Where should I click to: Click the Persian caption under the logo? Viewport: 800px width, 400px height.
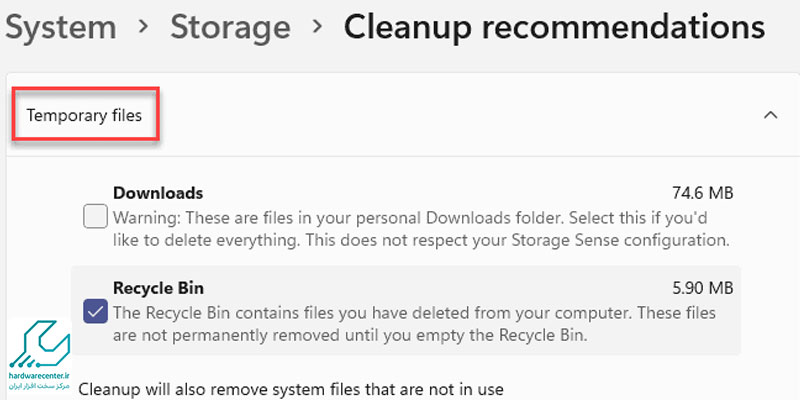[39, 386]
